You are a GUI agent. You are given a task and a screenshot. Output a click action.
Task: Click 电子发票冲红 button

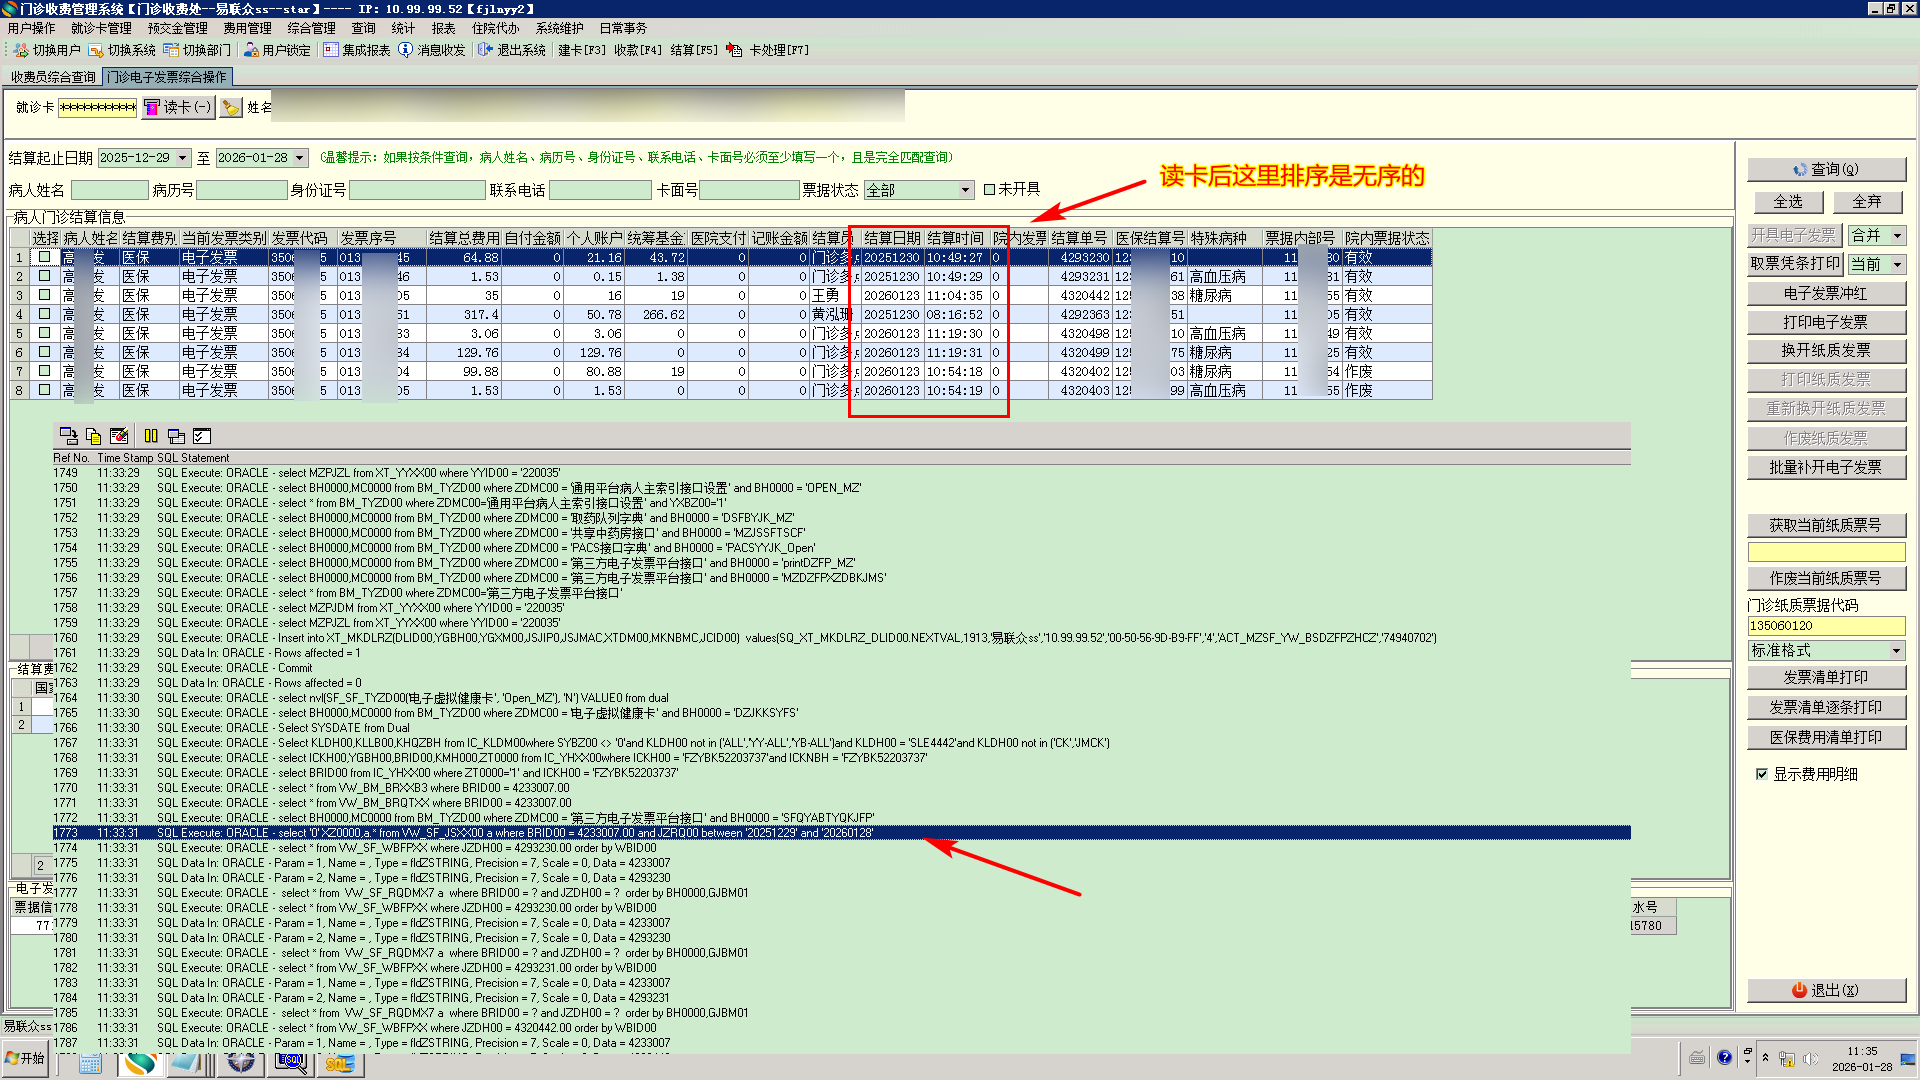[1825, 294]
